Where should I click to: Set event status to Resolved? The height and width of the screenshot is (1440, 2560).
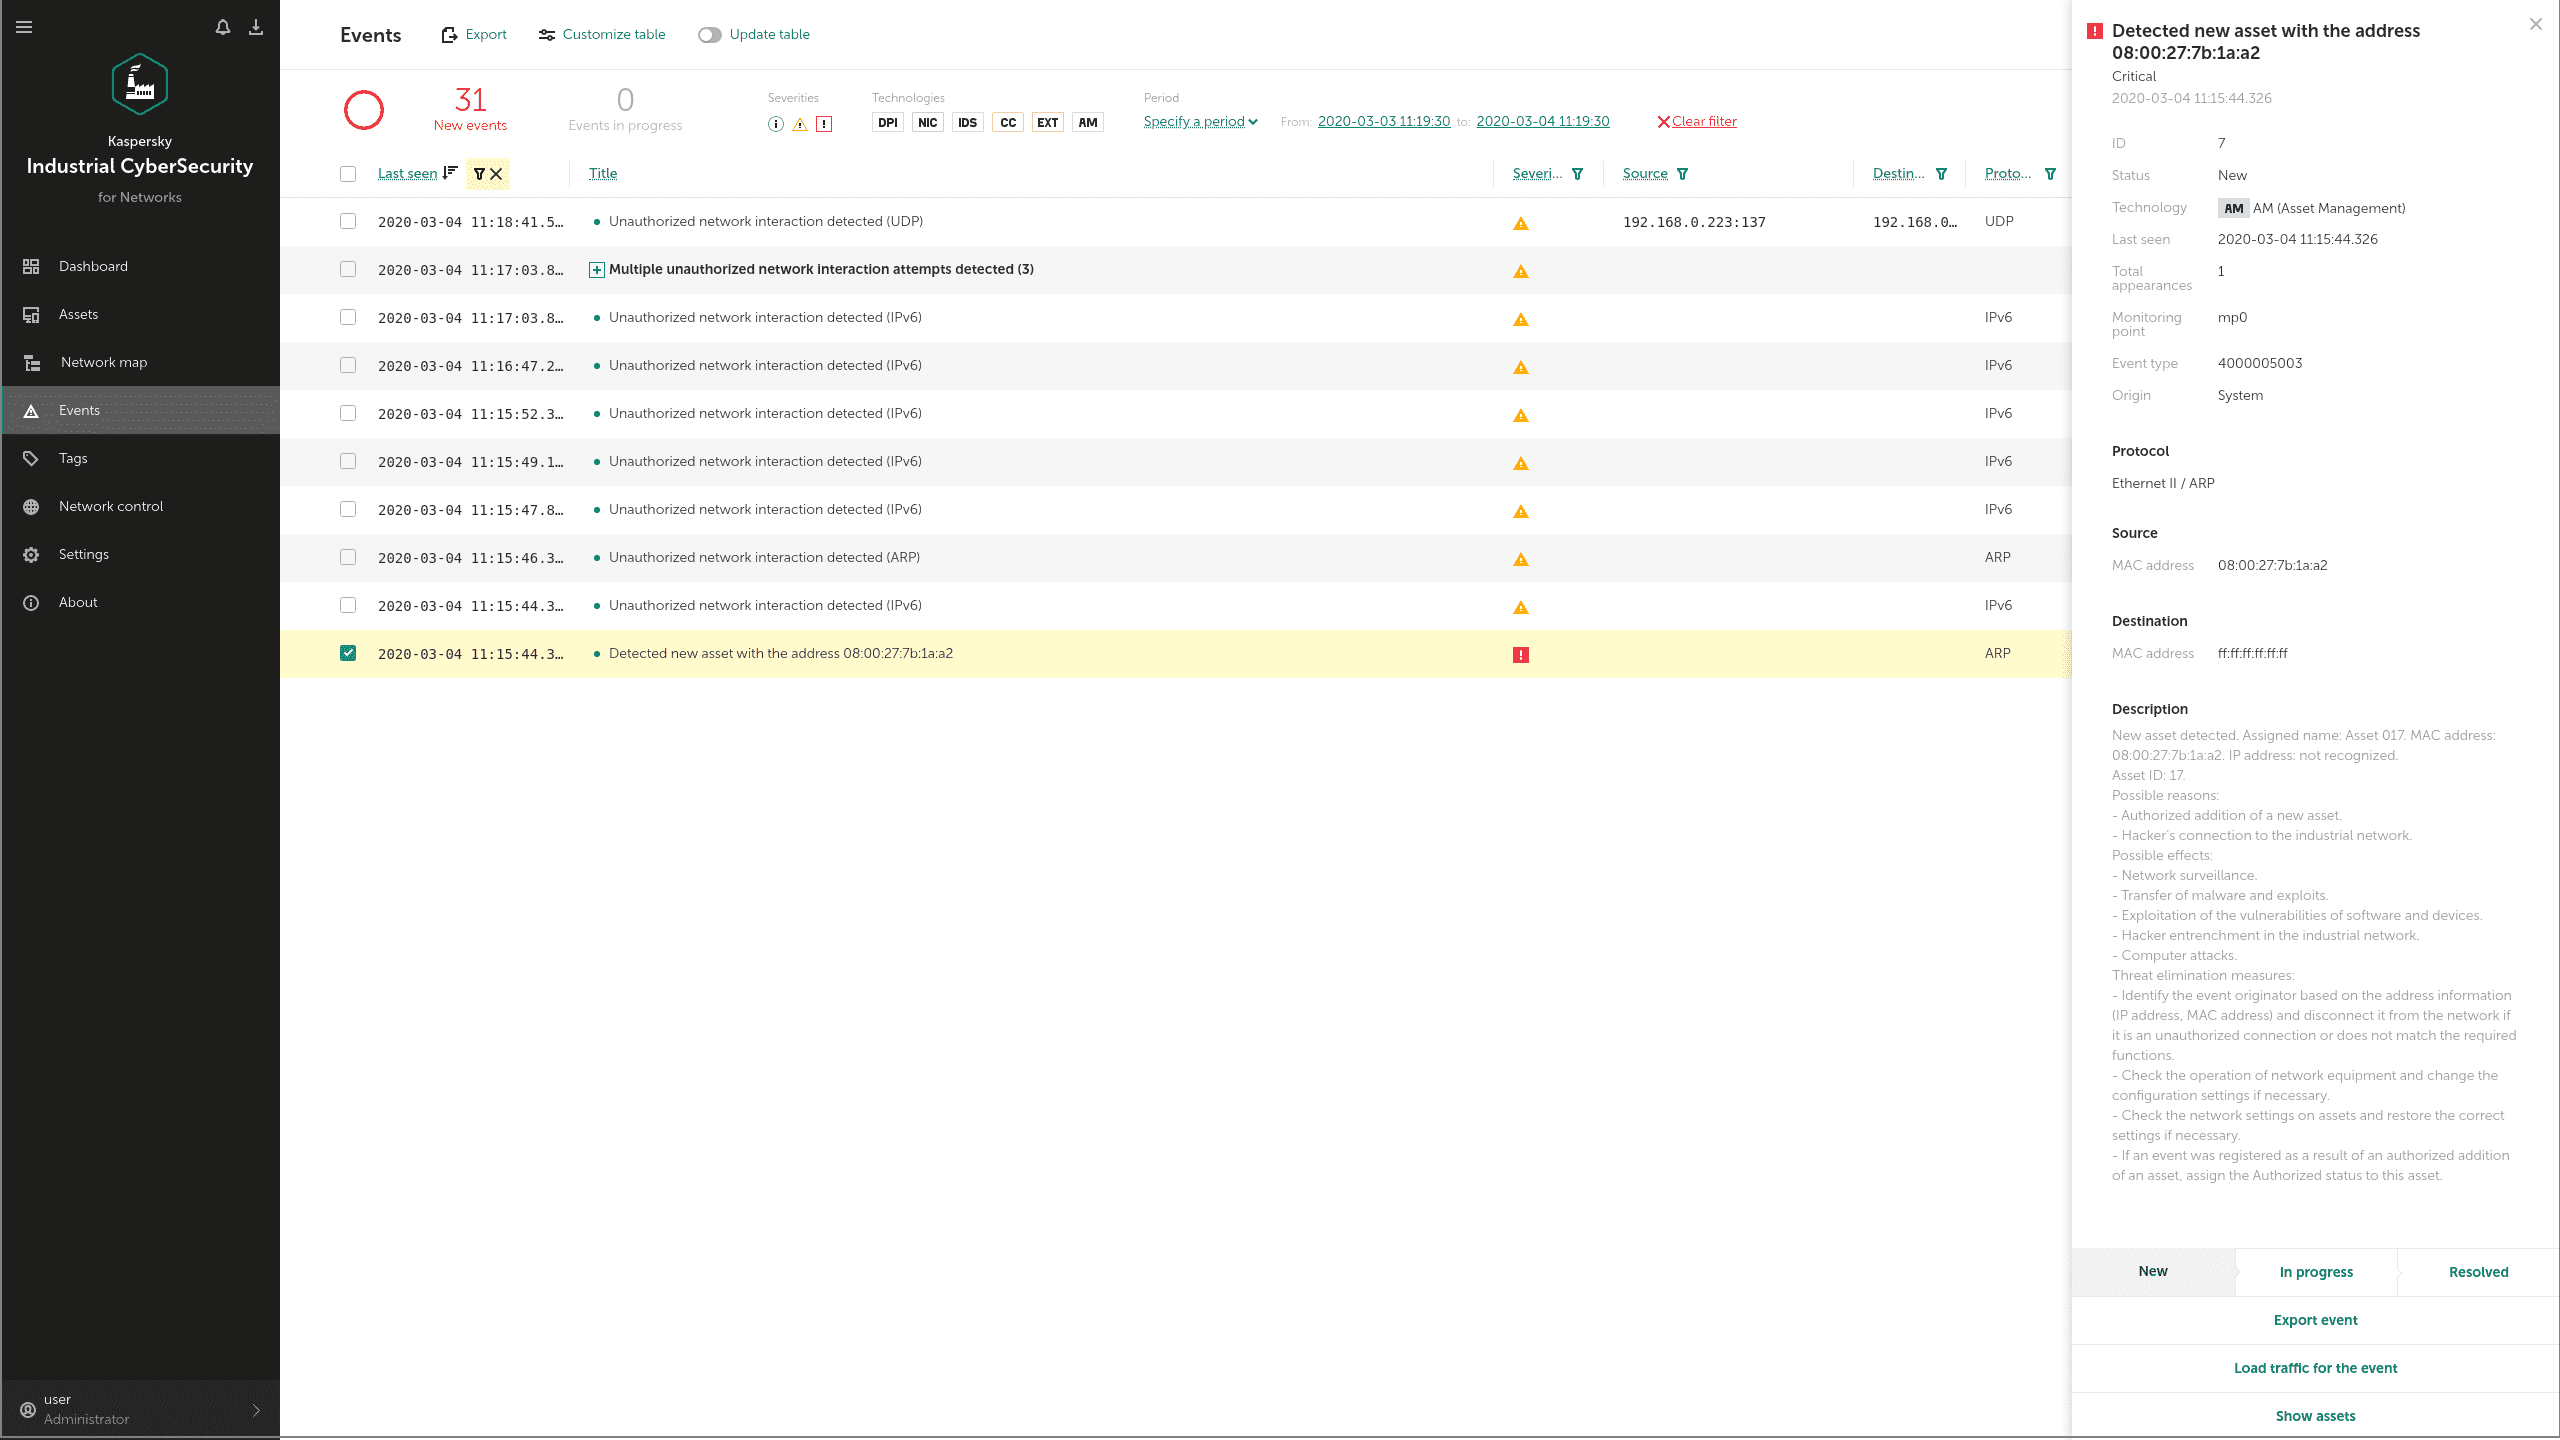point(2478,1272)
